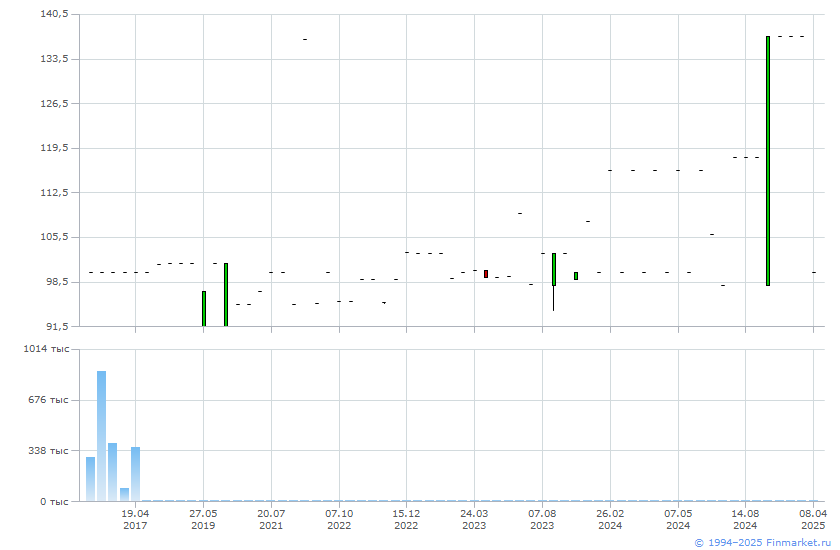Click the red candlestick after 24.03 2023
This screenshot has width=840, height=550.
tap(486, 274)
